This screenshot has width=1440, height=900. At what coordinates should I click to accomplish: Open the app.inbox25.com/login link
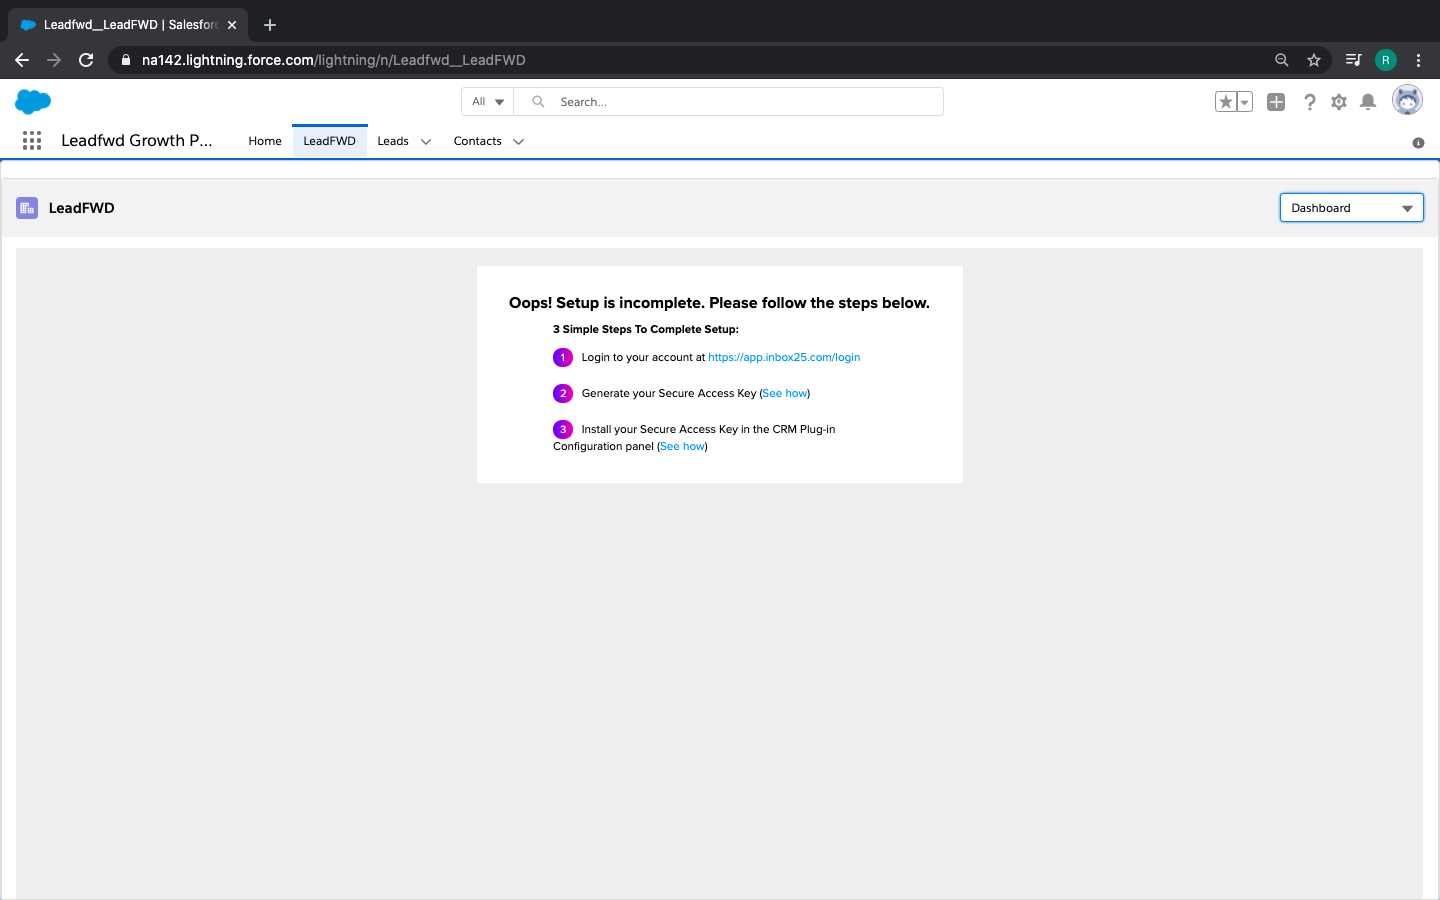pyautogui.click(x=784, y=357)
